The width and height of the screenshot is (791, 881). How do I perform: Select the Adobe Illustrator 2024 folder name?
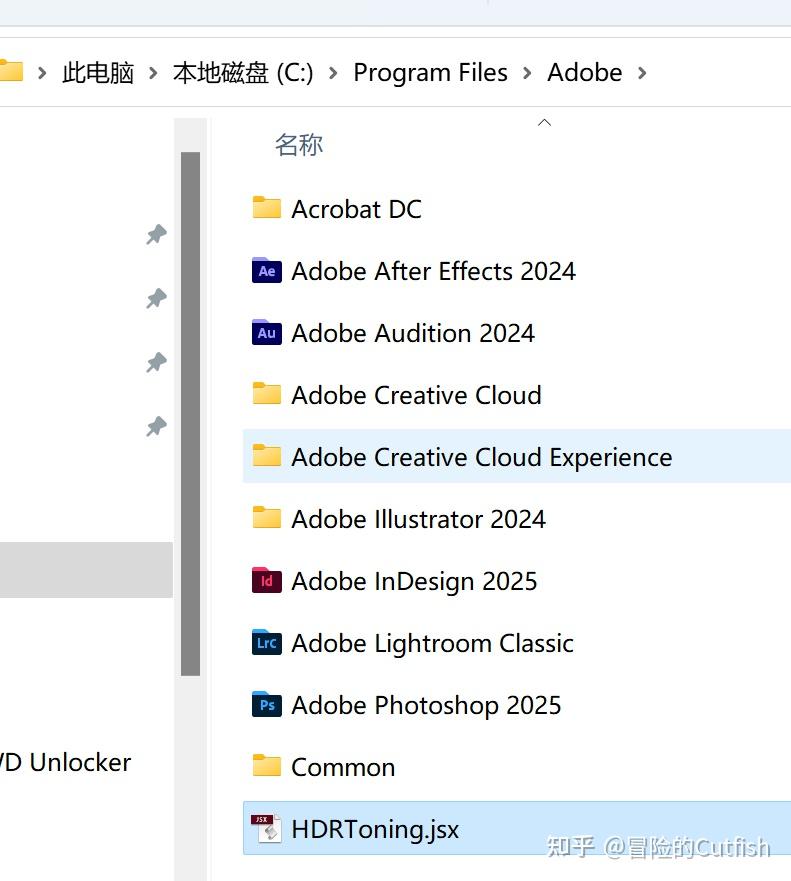[x=418, y=519]
